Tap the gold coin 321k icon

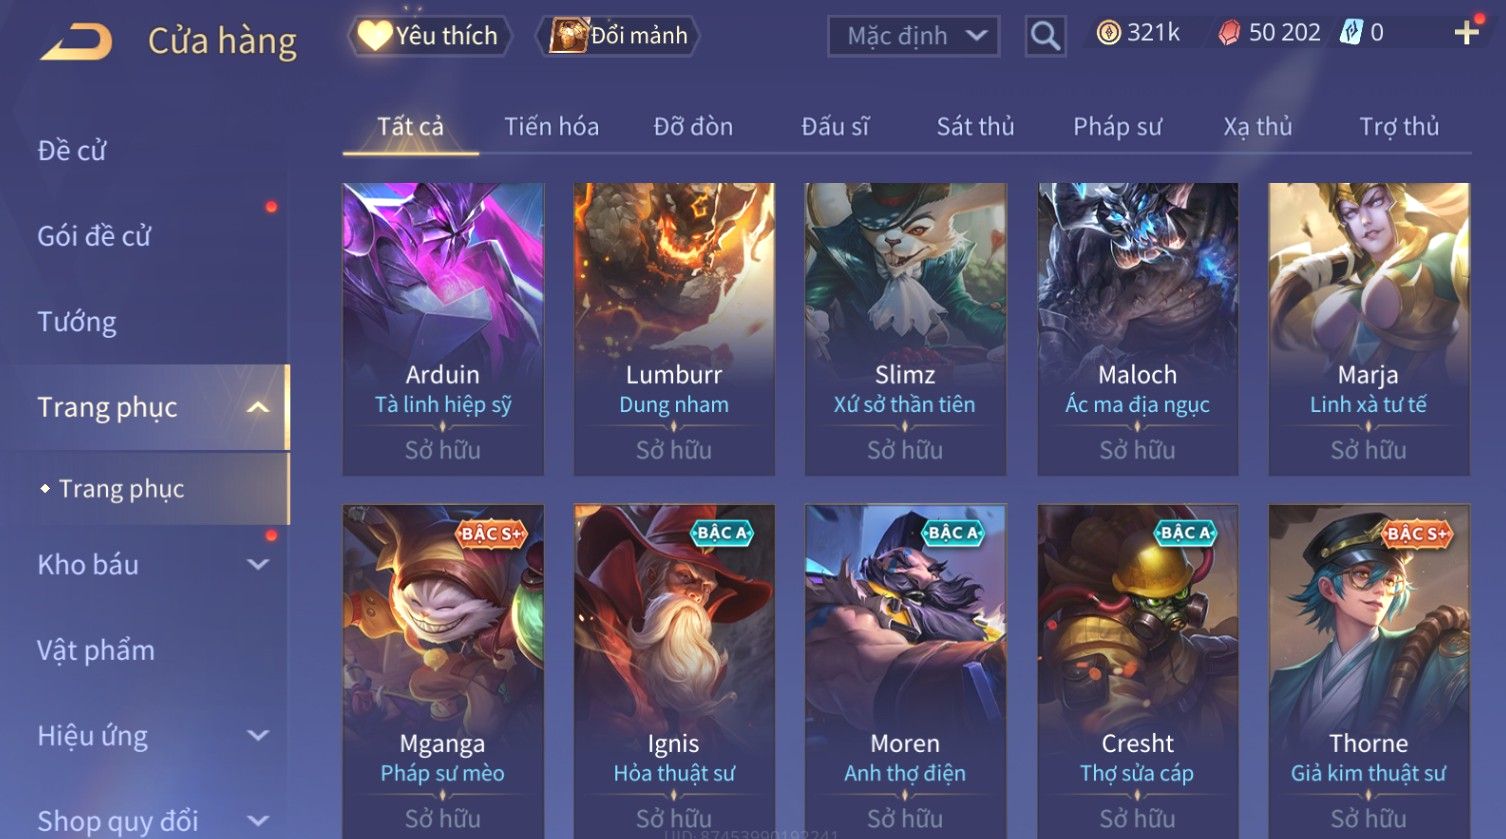pos(1108,33)
